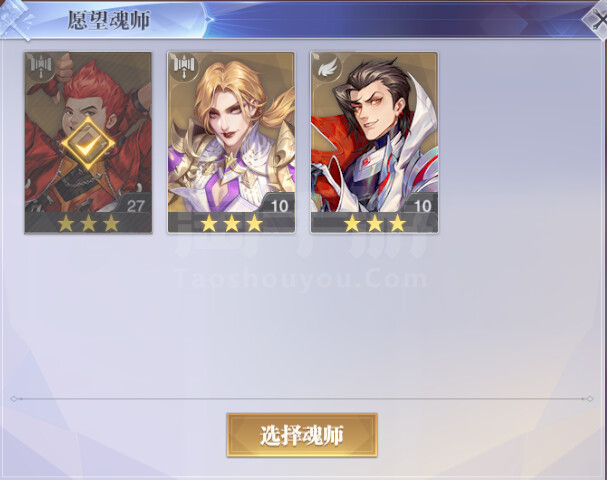607x480 pixels.
Task: Select the blonde-haired soul master card
Action: click(x=231, y=143)
